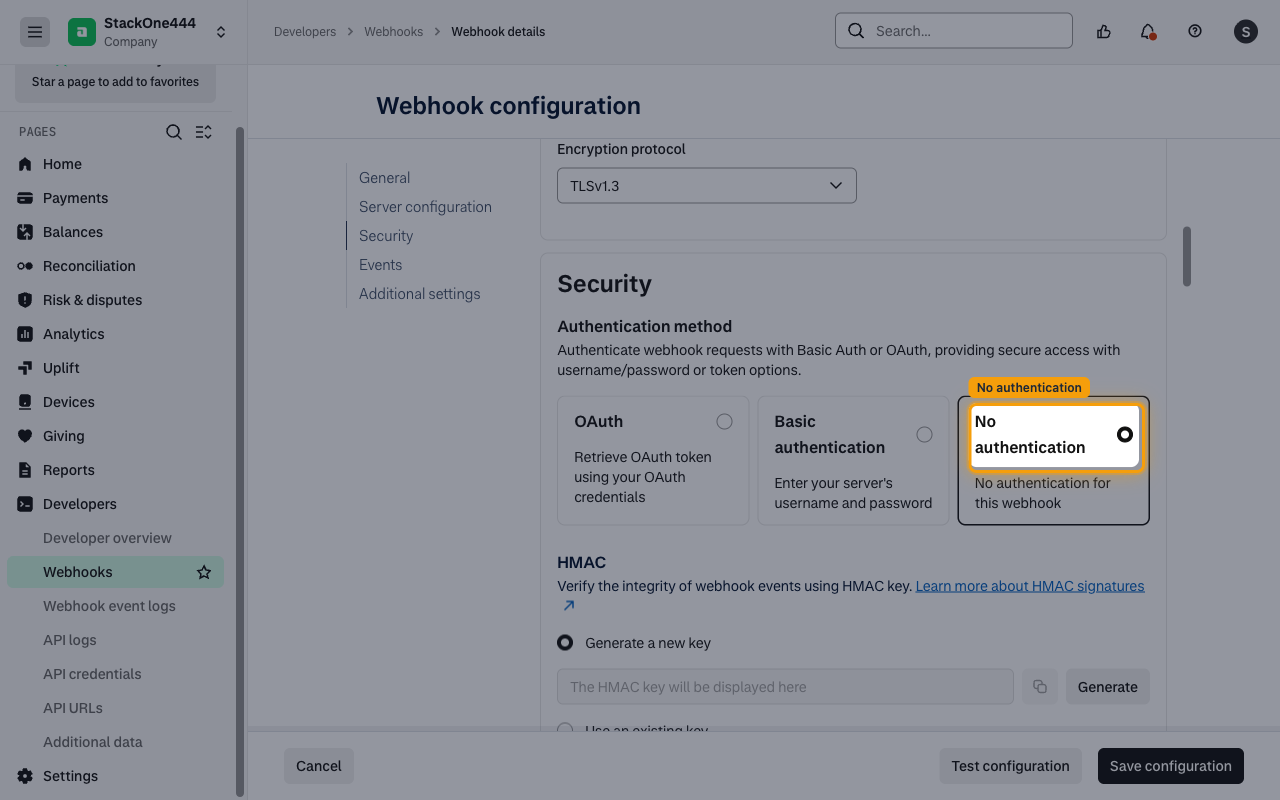Select the No authentication radio button
The image size is (1280, 800).
point(1125,434)
